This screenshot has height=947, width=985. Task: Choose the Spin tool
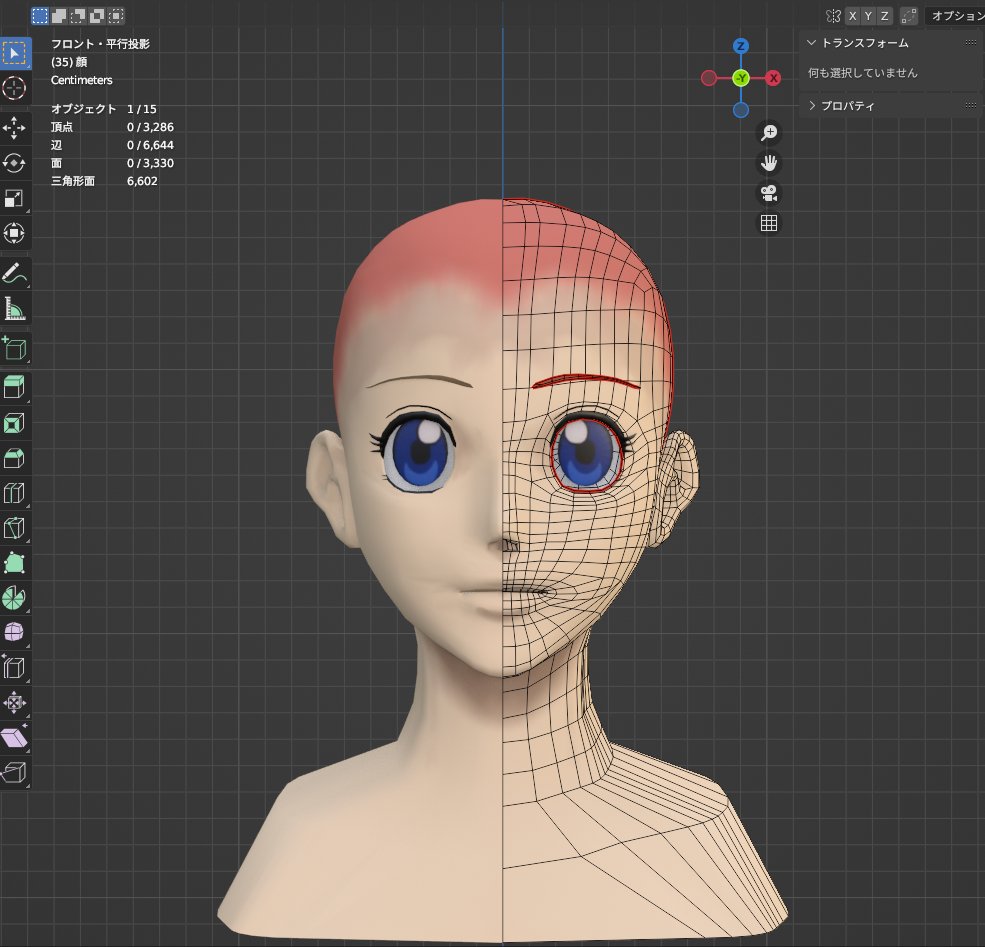click(x=14, y=598)
